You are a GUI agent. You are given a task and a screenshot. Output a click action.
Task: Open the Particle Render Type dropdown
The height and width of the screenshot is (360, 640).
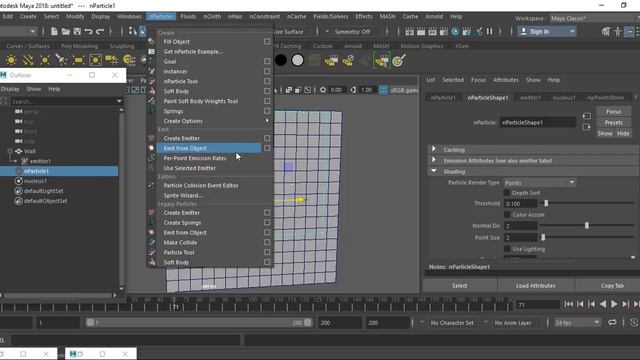[540, 182]
